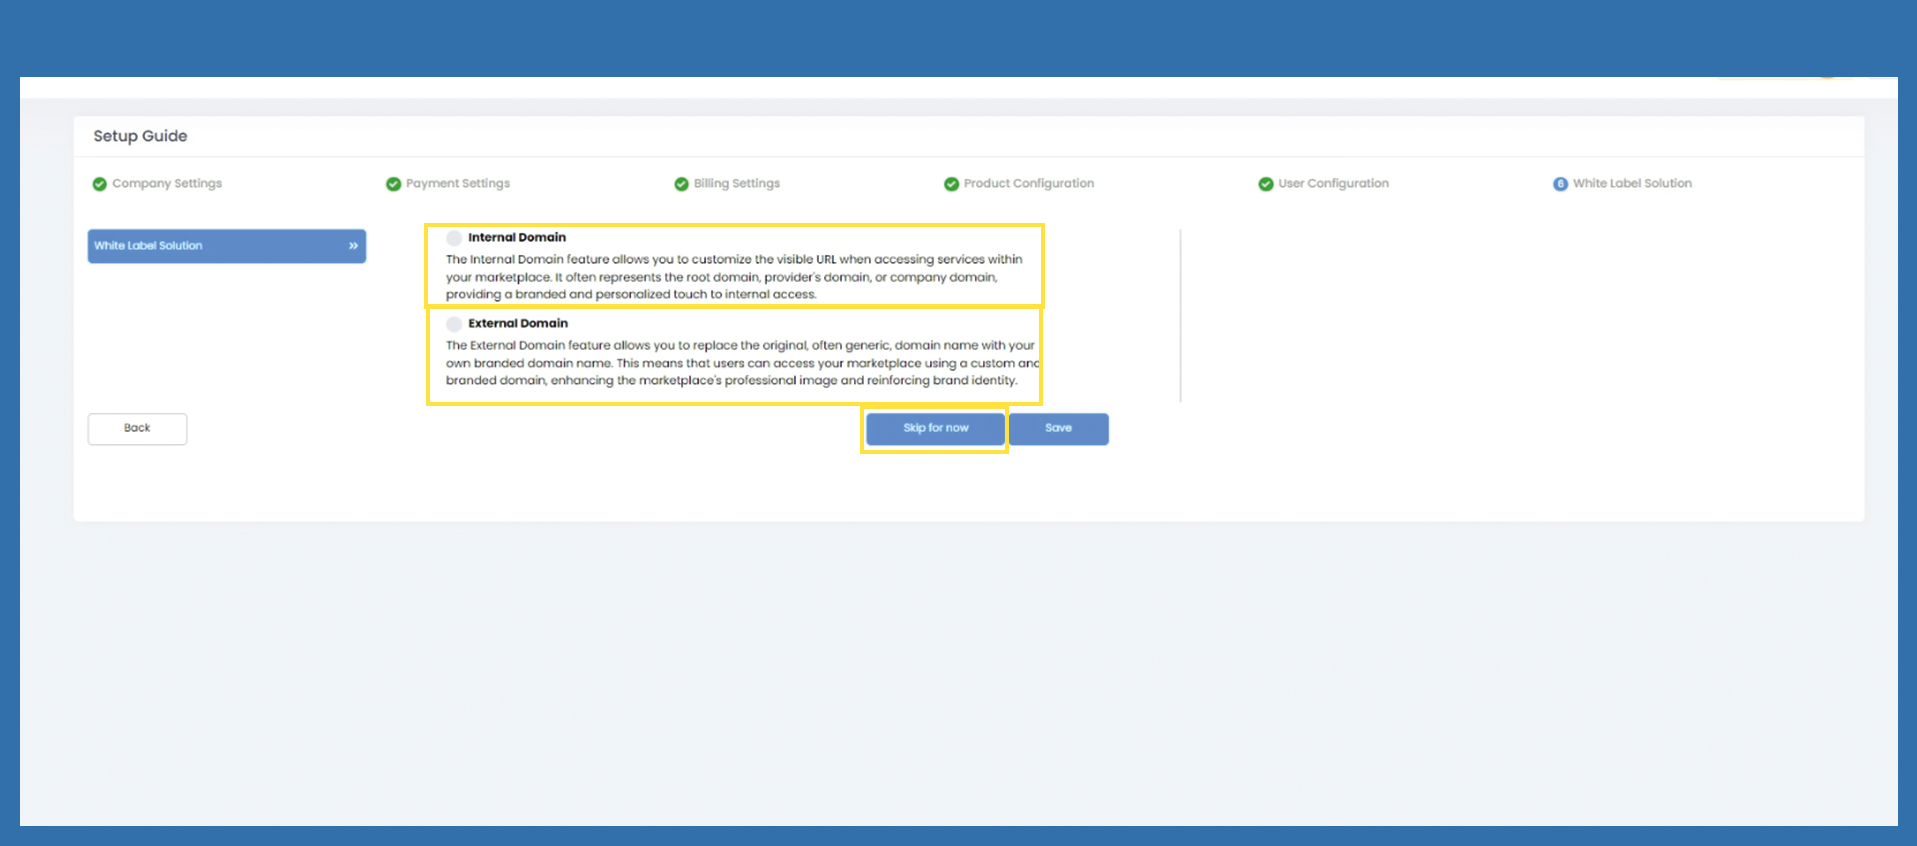
Task: Open the User Configuration step label
Action: pos(1333,184)
